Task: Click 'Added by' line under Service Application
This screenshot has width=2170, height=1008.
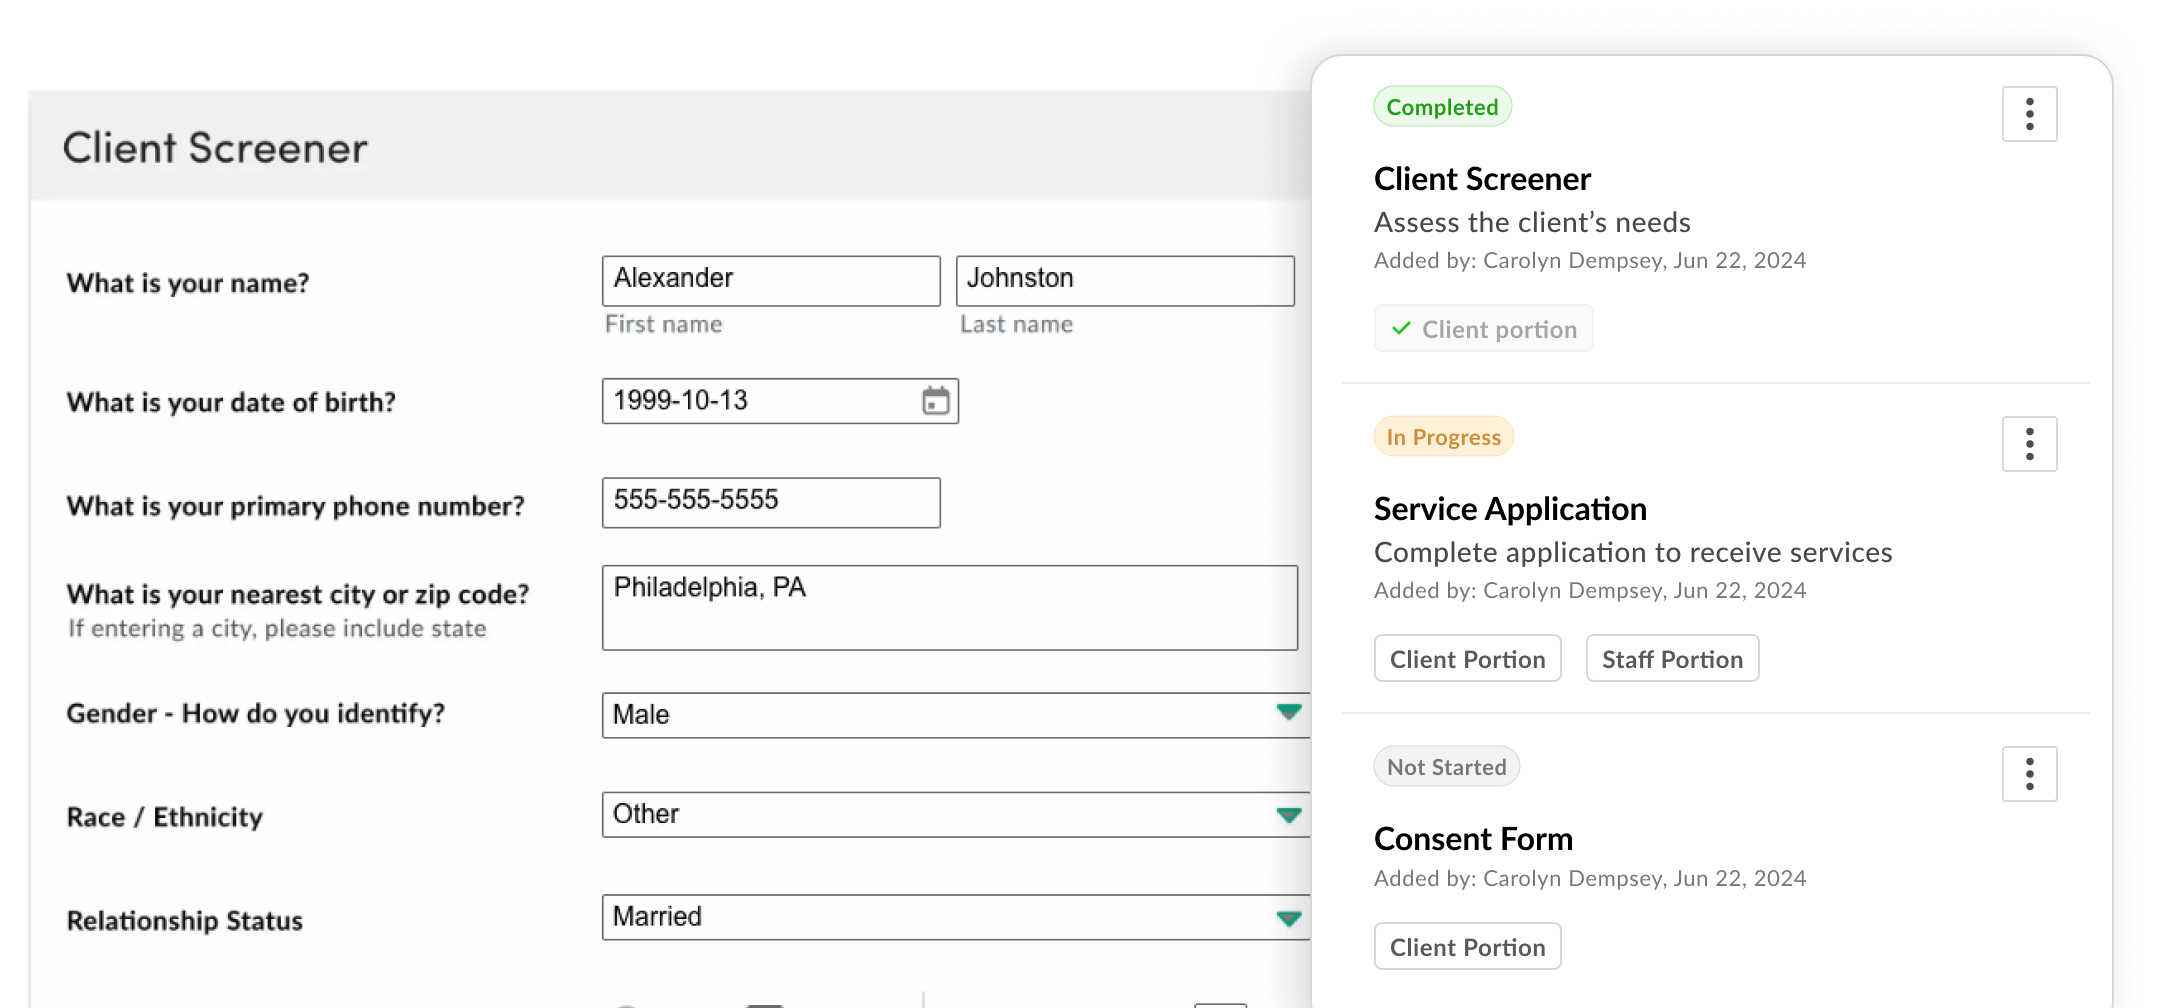Action: [x=1590, y=590]
